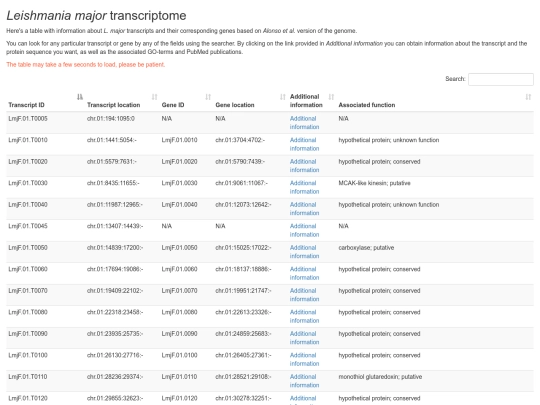Click the Gene ID column header

click(173, 105)
